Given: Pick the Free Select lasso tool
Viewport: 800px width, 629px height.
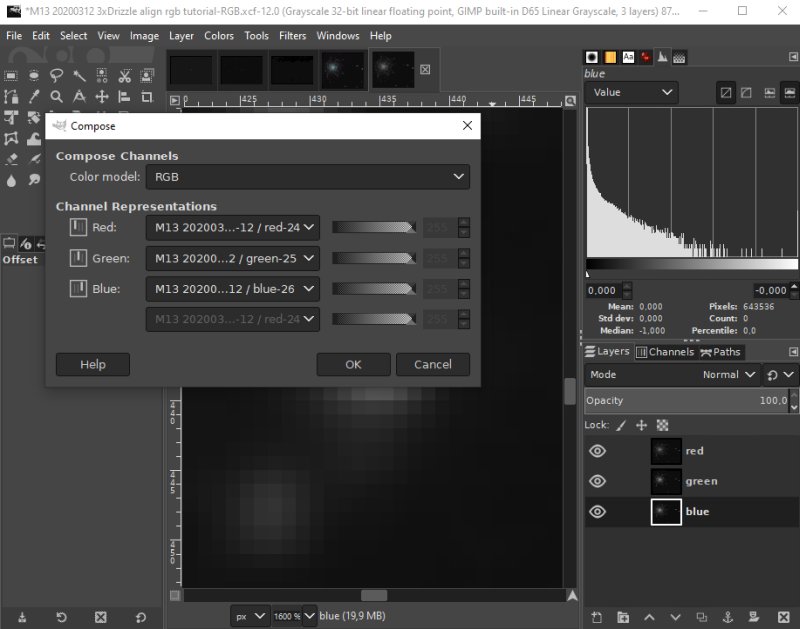Looking at the screenshot, I should (57, 76).
